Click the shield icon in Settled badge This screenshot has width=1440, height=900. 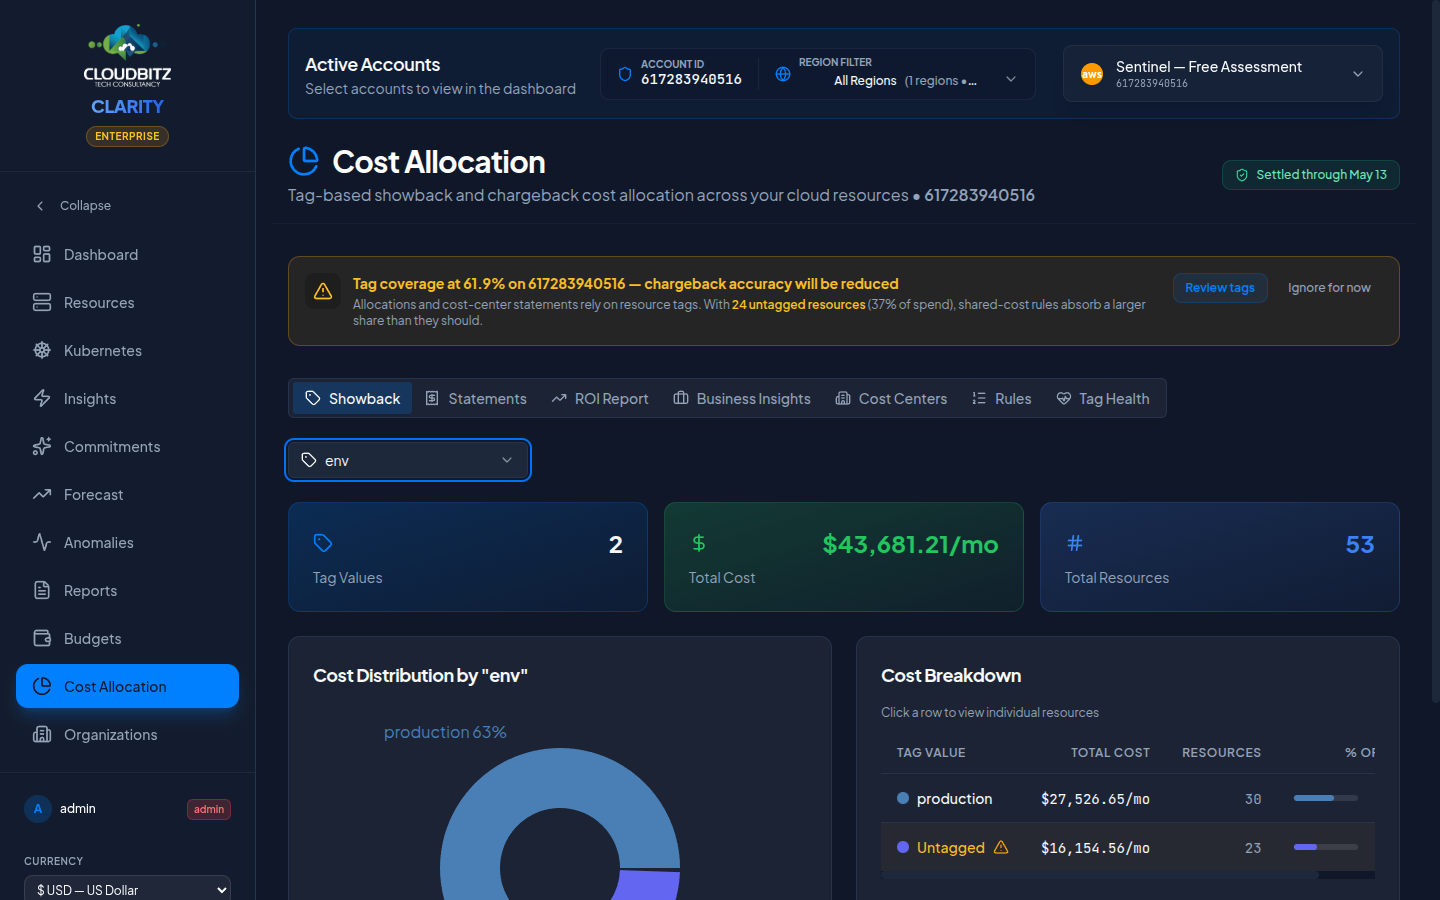click(1242, 175)
